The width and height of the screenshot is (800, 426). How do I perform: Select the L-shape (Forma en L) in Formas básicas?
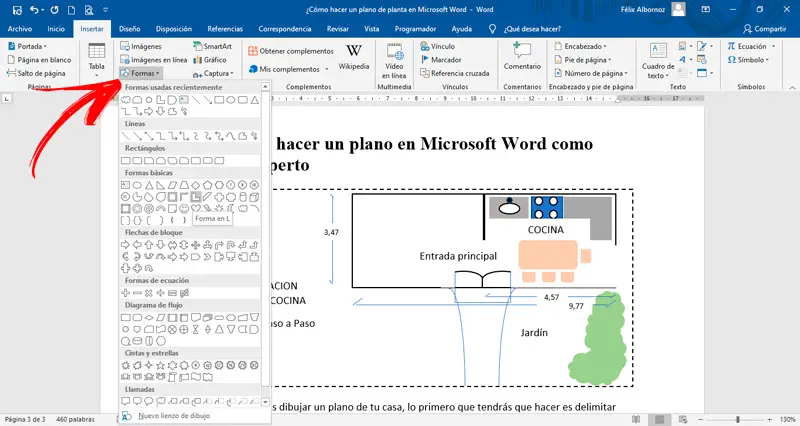(196, 196)
